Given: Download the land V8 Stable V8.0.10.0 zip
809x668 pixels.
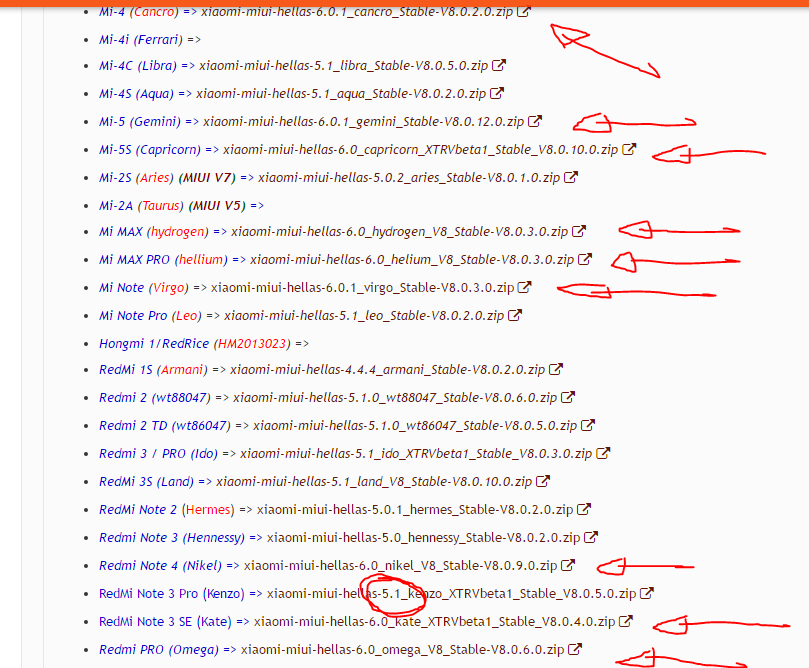Looking at the screenshot, I should point(374,481).
